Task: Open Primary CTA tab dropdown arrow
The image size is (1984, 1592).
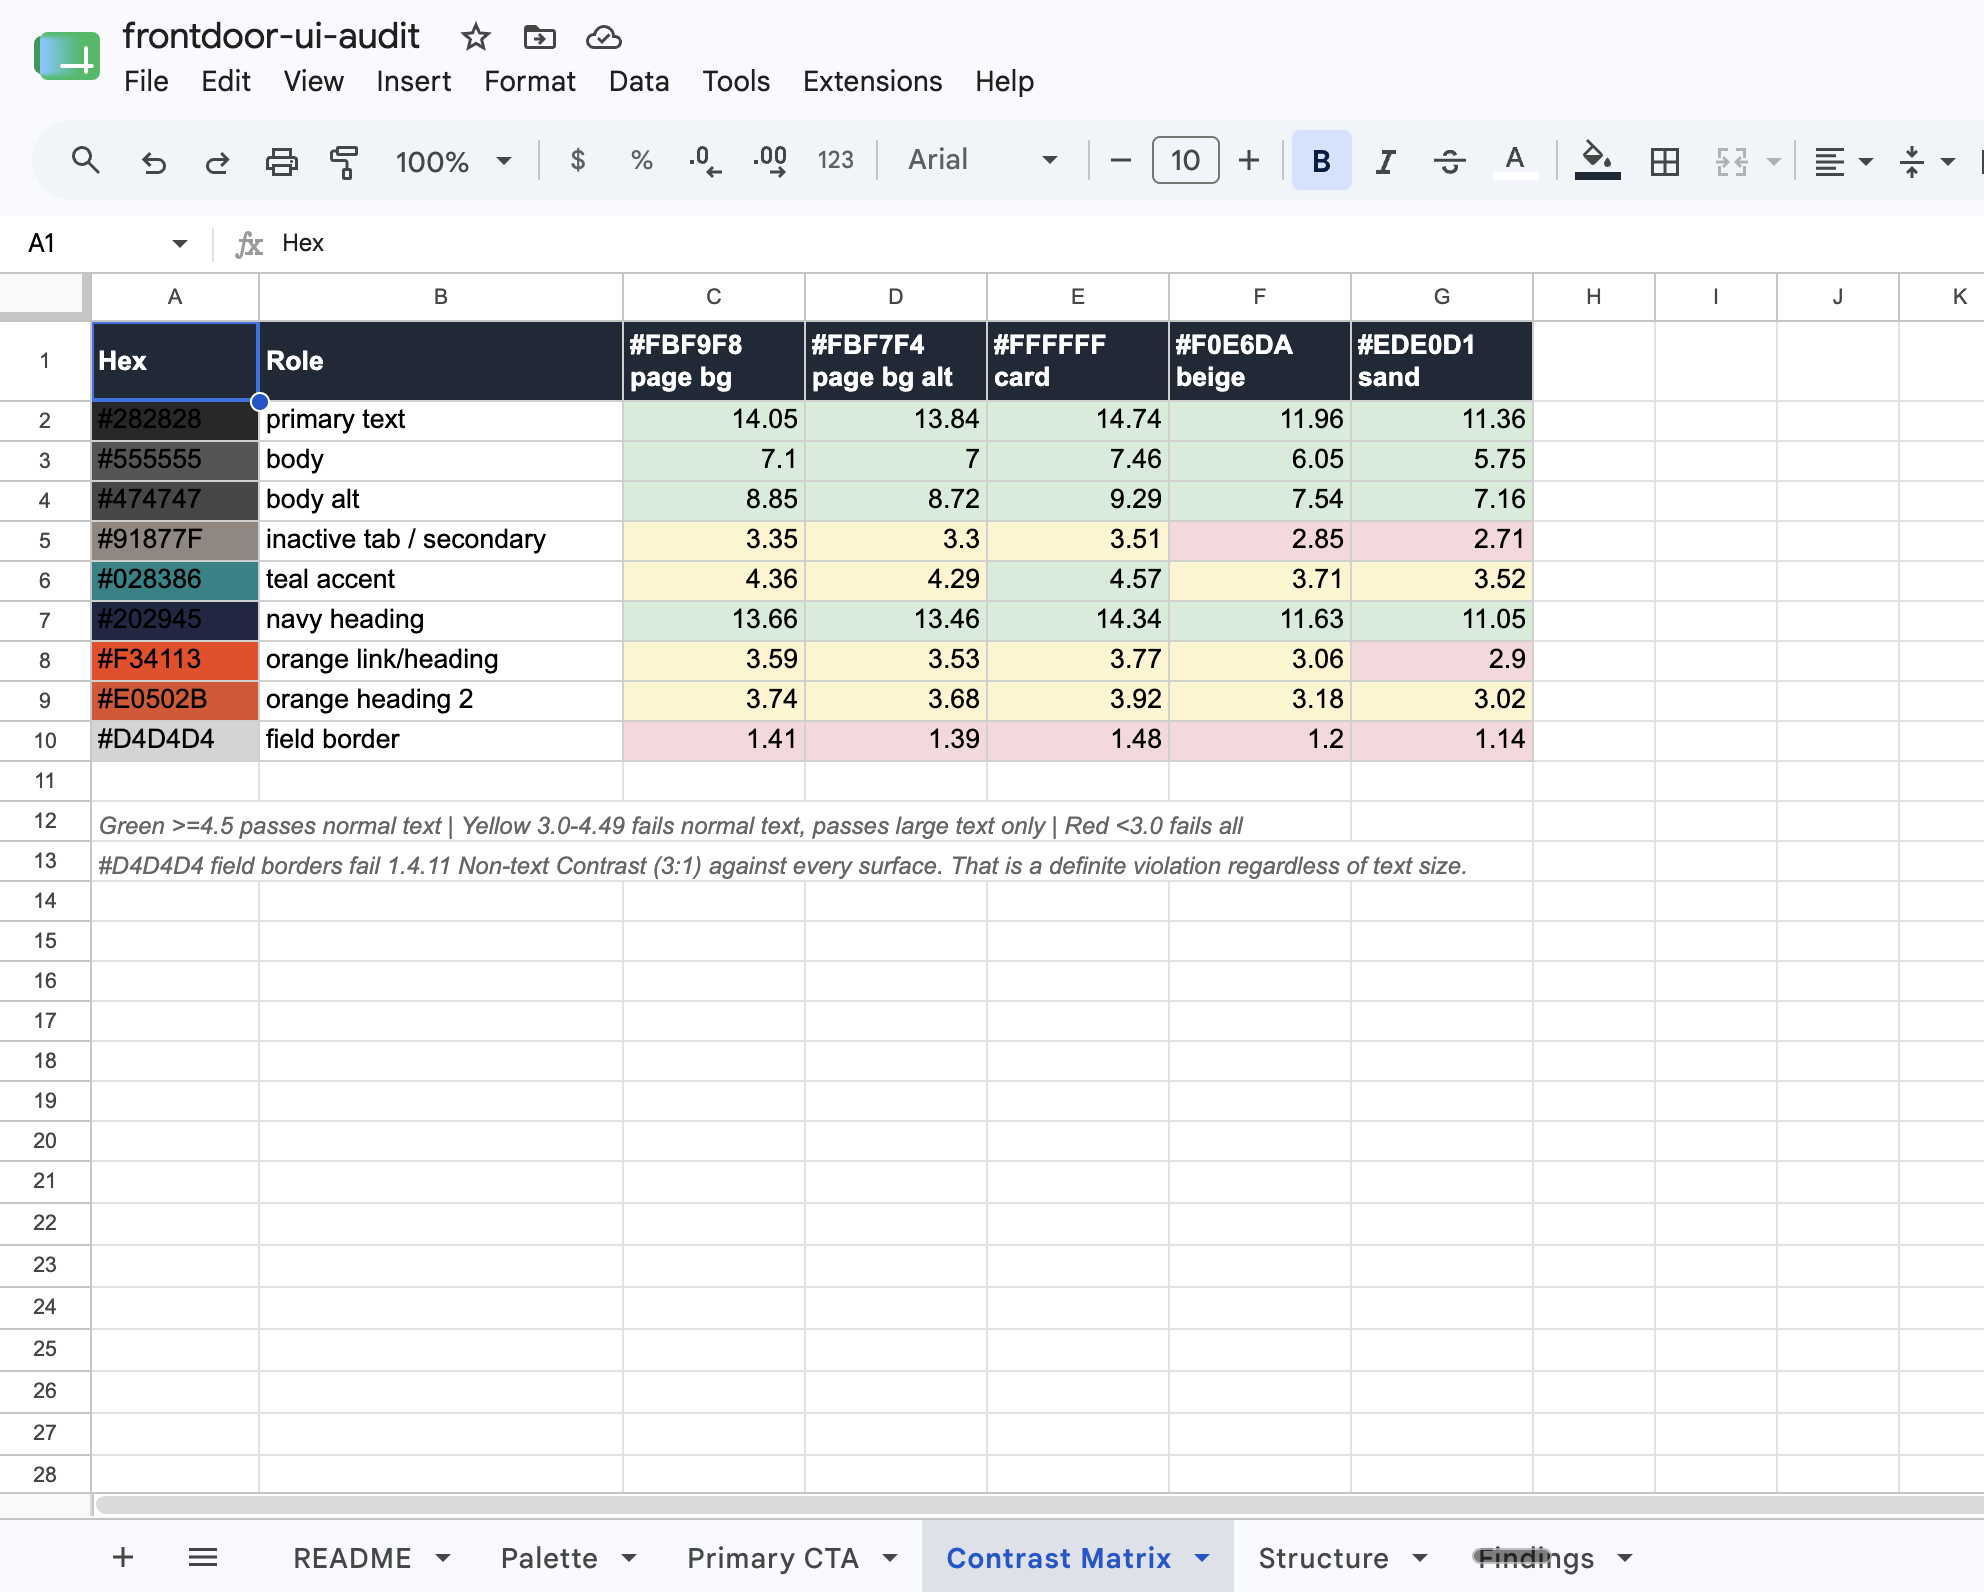Action: (x=890, y=1558)
